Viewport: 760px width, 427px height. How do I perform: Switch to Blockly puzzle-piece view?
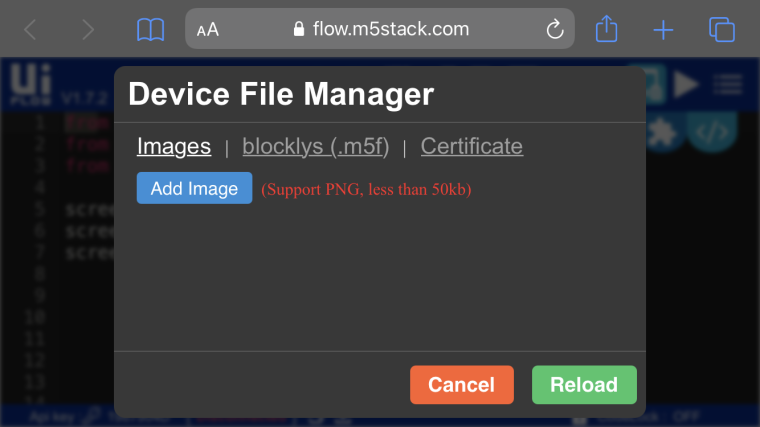tap(663, 132)
